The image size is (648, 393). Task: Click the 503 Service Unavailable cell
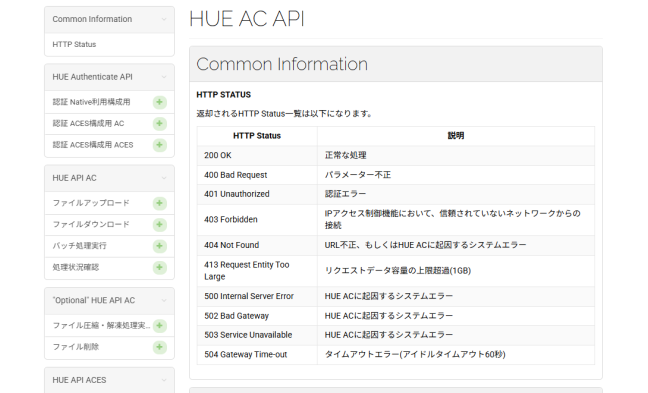tap(257, 335)
